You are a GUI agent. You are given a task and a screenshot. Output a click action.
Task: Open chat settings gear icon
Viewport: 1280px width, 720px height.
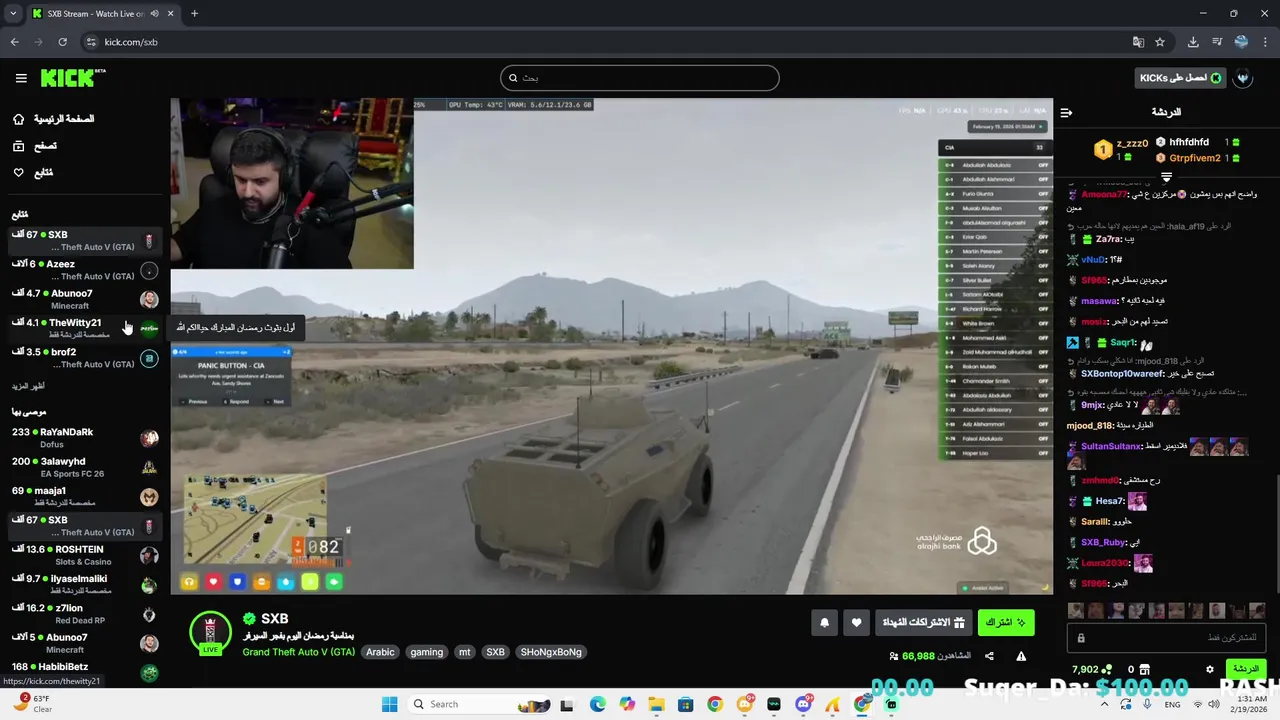[x=1209, y=669]
